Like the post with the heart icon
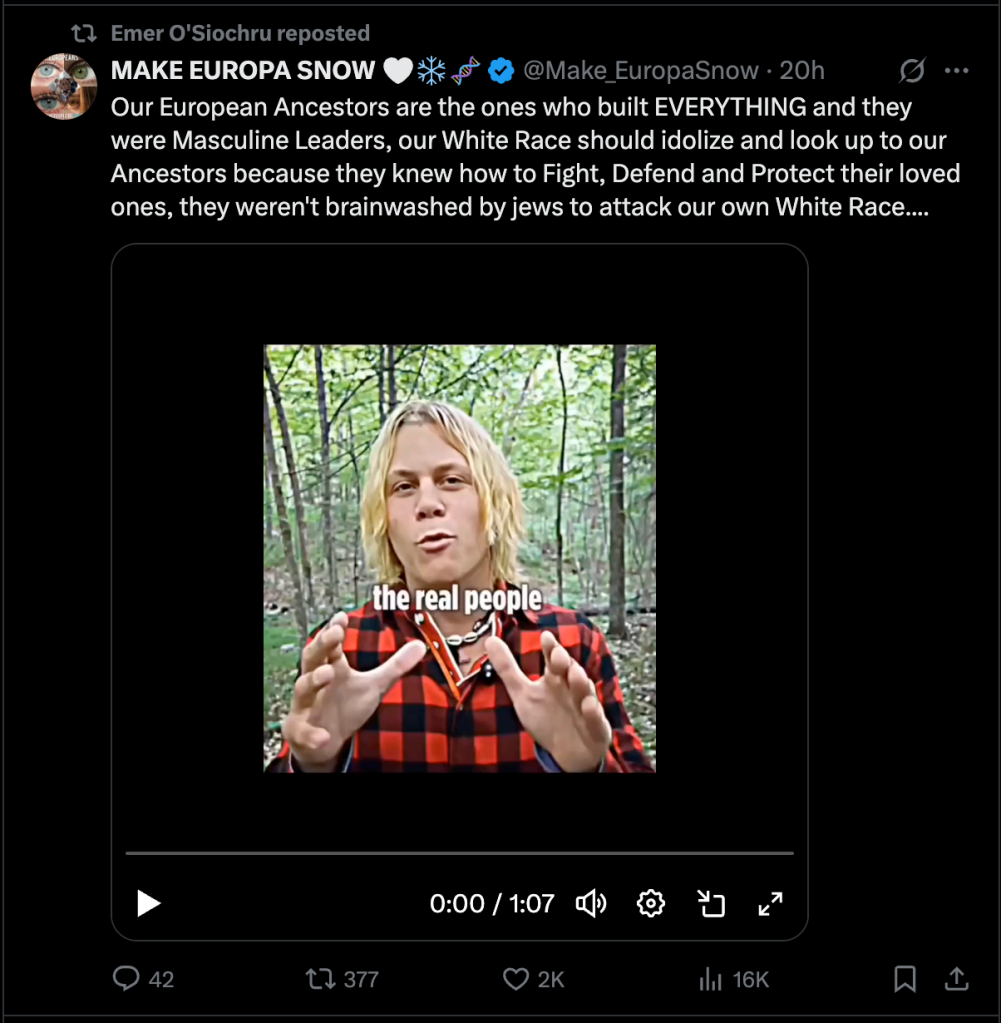Screen dimensions: 1001x1023 [515, 979]
